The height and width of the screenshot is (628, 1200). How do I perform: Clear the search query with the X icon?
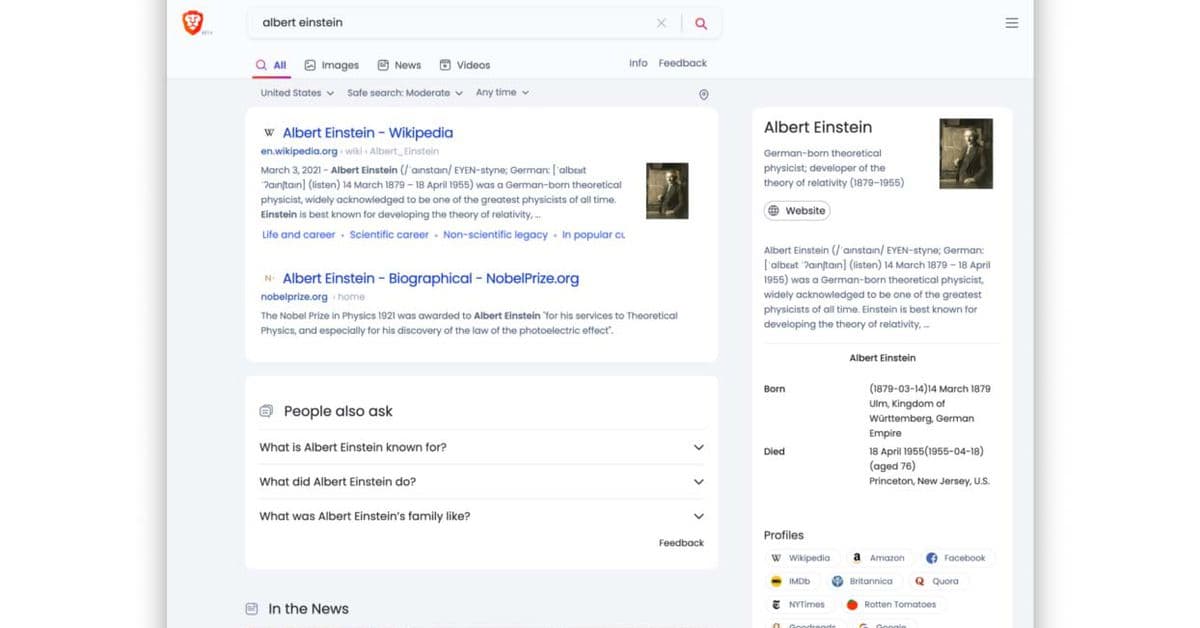(661, 23)
